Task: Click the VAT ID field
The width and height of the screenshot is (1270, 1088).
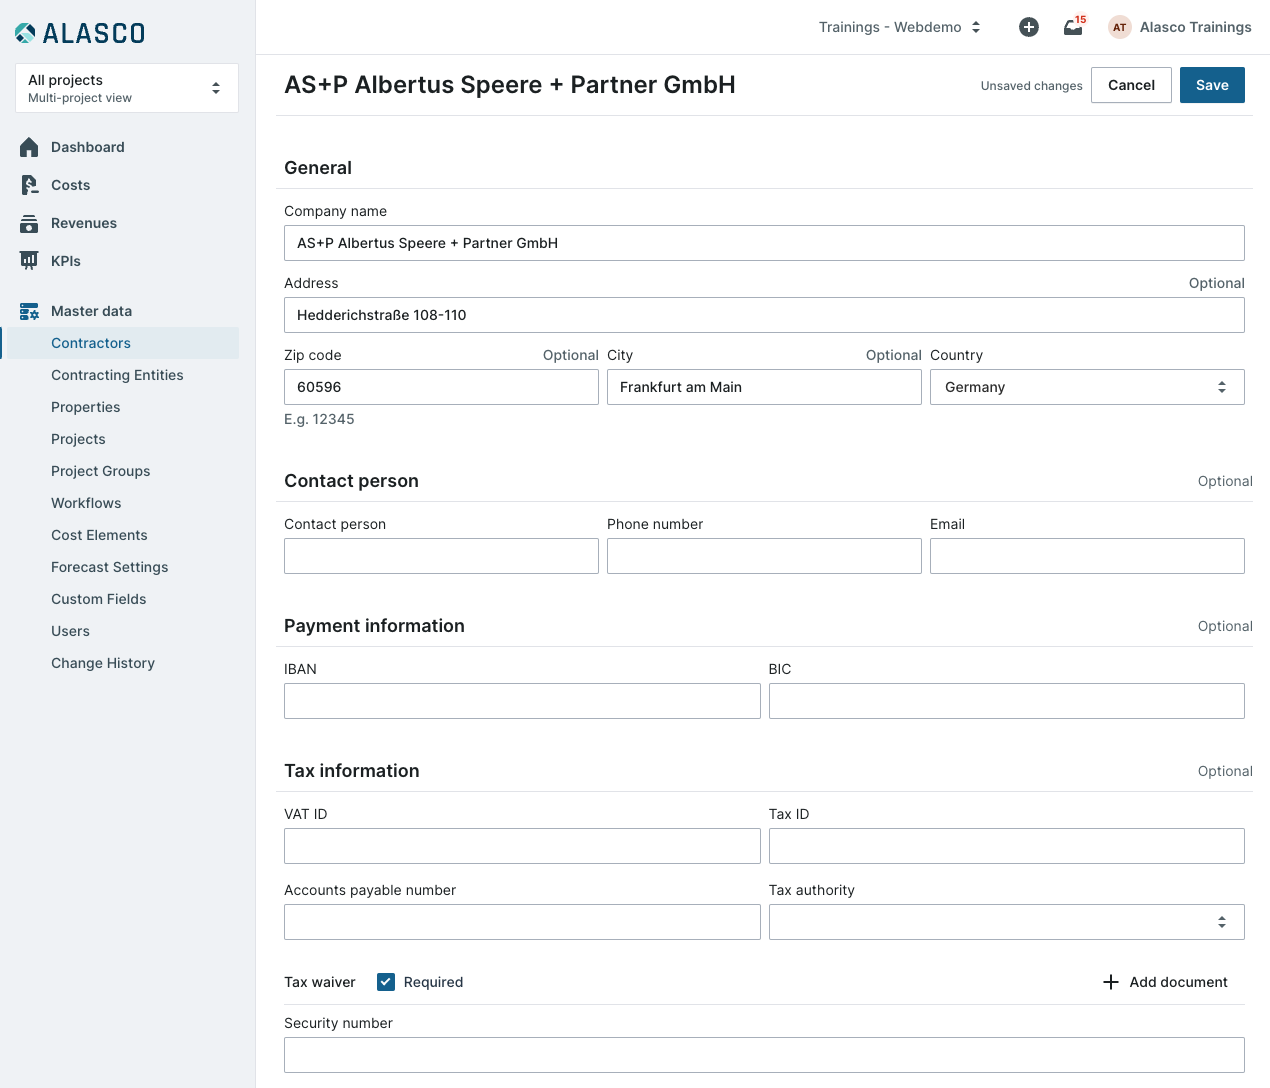Action: point(522,846)
